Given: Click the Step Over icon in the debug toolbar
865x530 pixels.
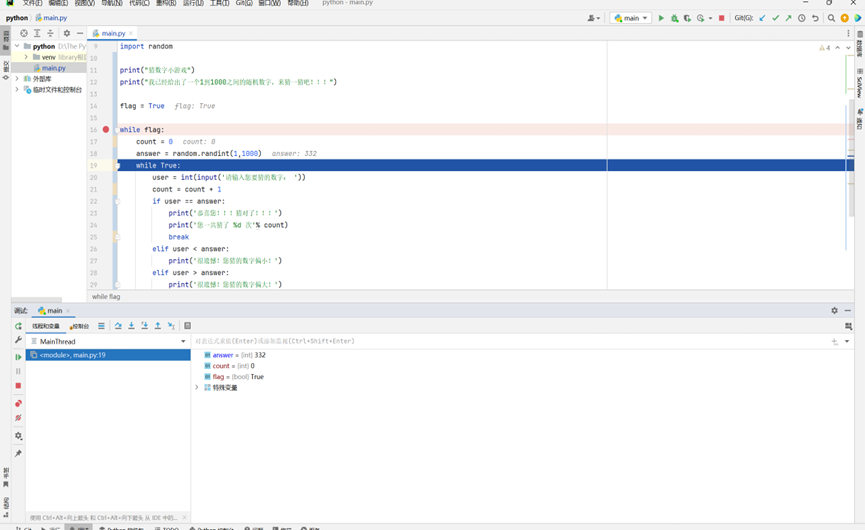Looking at the screenshot, I should [118, 326].
